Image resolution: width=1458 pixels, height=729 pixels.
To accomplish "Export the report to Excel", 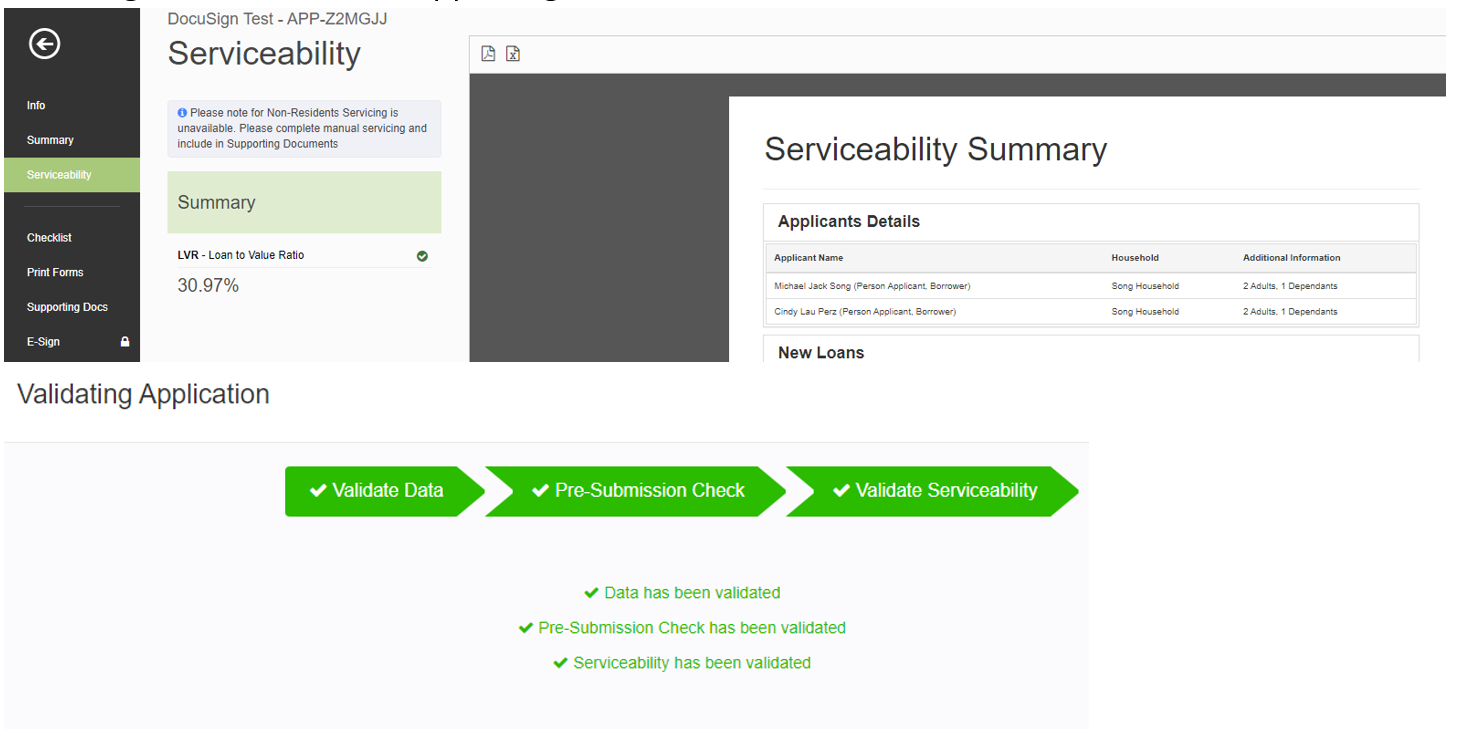I will 513,54.
